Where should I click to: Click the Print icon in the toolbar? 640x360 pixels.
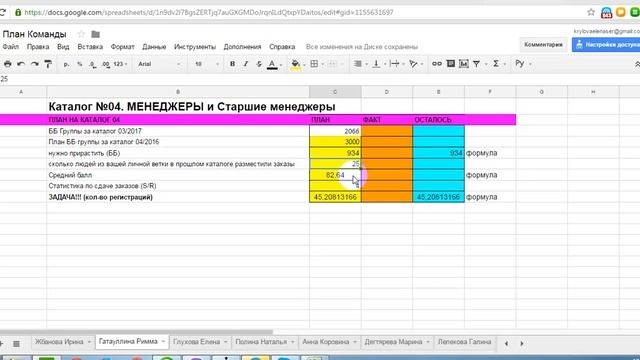7,64
